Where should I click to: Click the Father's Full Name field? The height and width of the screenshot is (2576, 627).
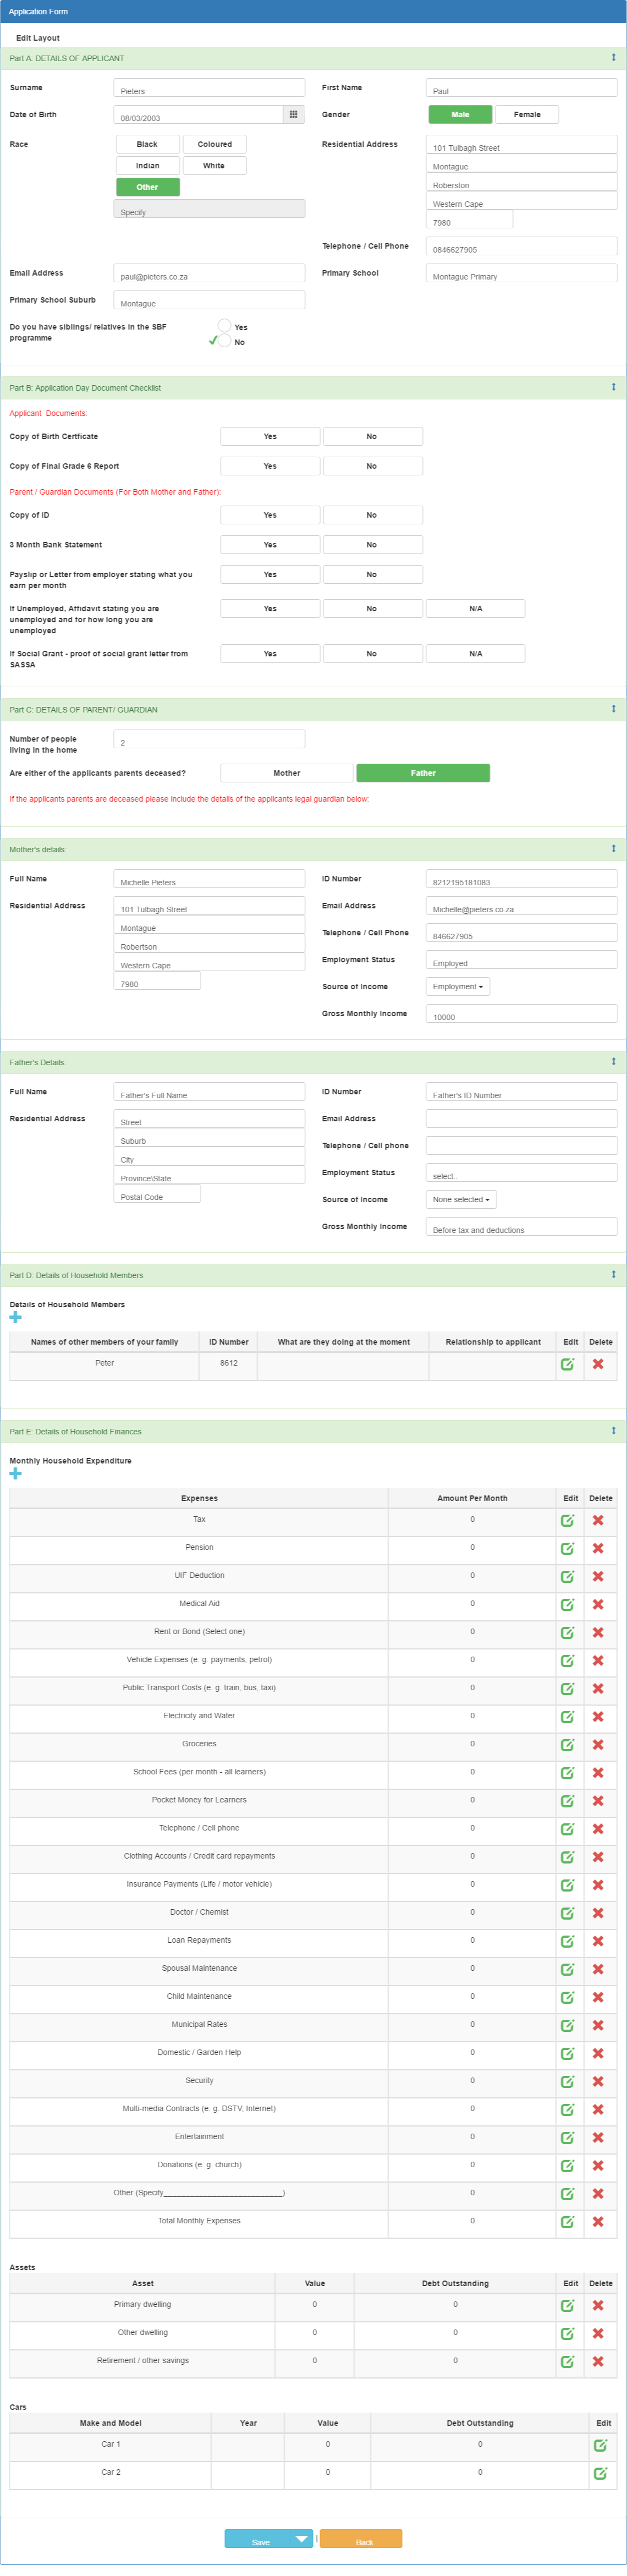[x=209, y=1092]
